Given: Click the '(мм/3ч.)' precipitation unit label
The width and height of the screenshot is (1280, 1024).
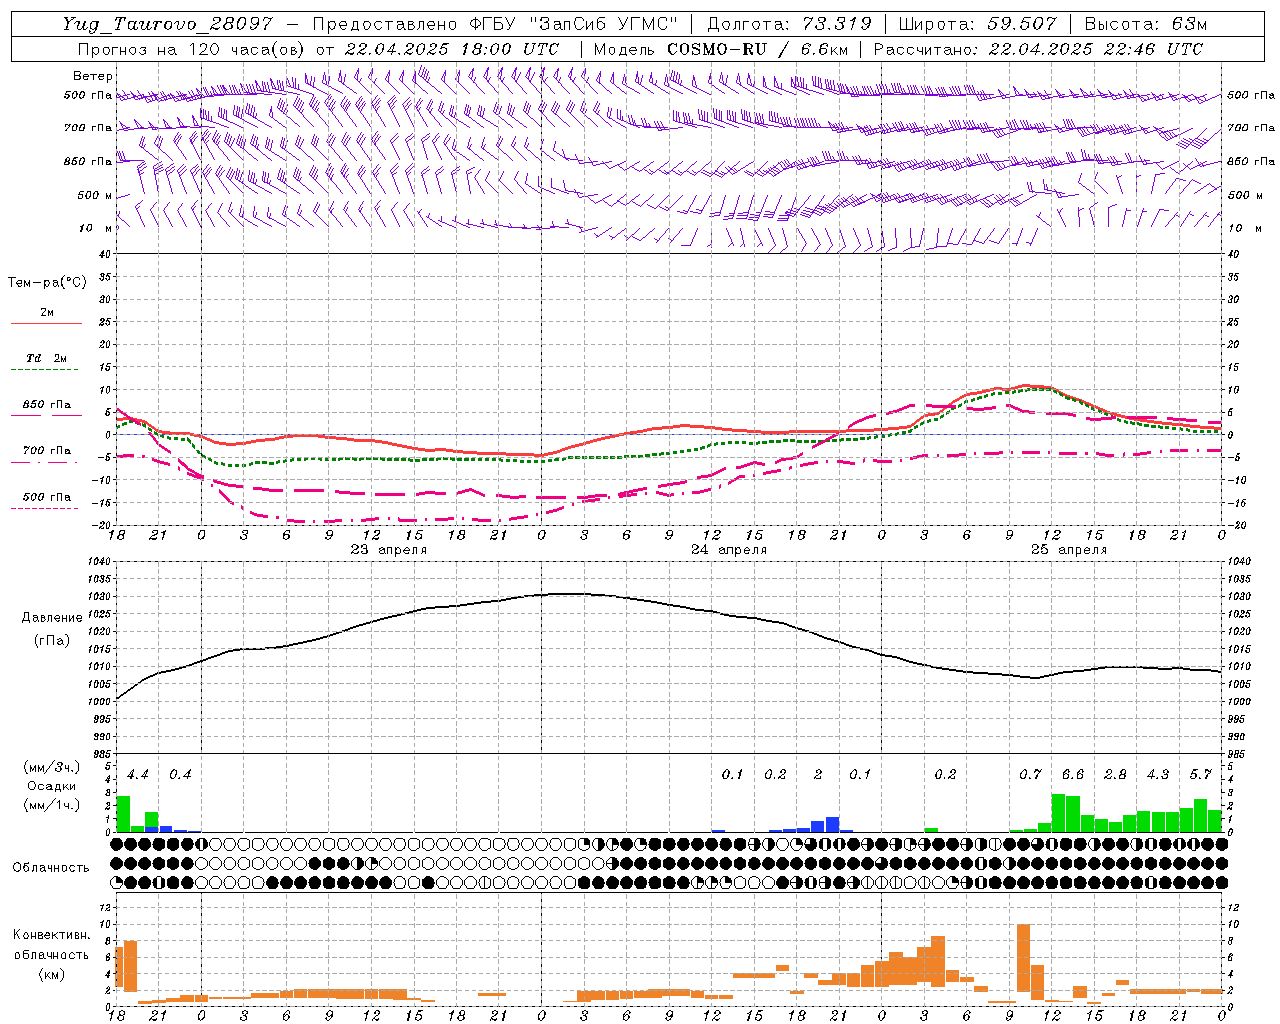Looking at the screenshot, I should coord(52,767).
